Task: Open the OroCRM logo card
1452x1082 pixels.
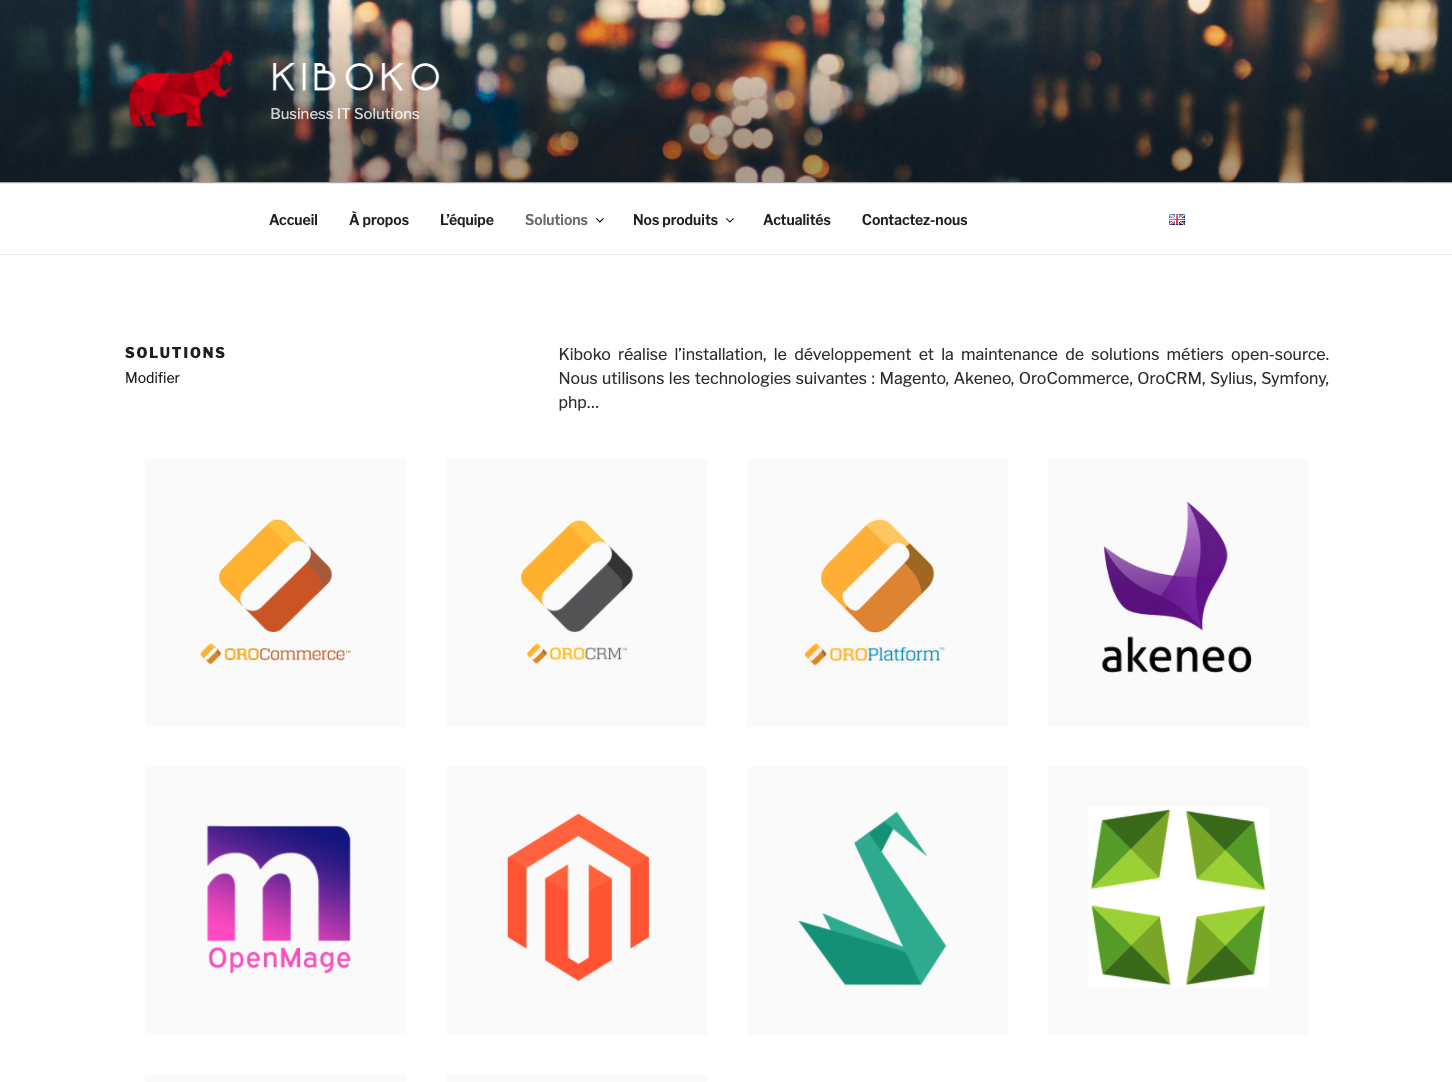Action: tap(576, 593)
